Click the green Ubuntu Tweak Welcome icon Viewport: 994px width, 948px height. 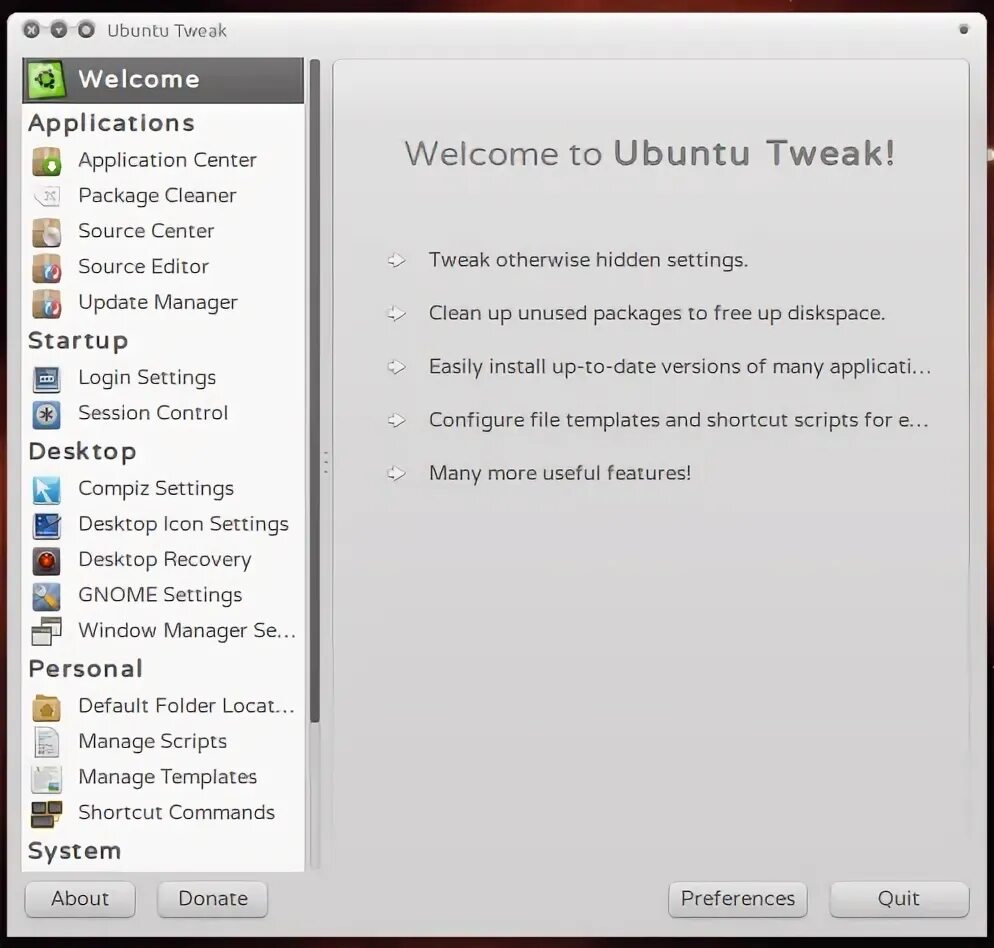click(46, 80)
